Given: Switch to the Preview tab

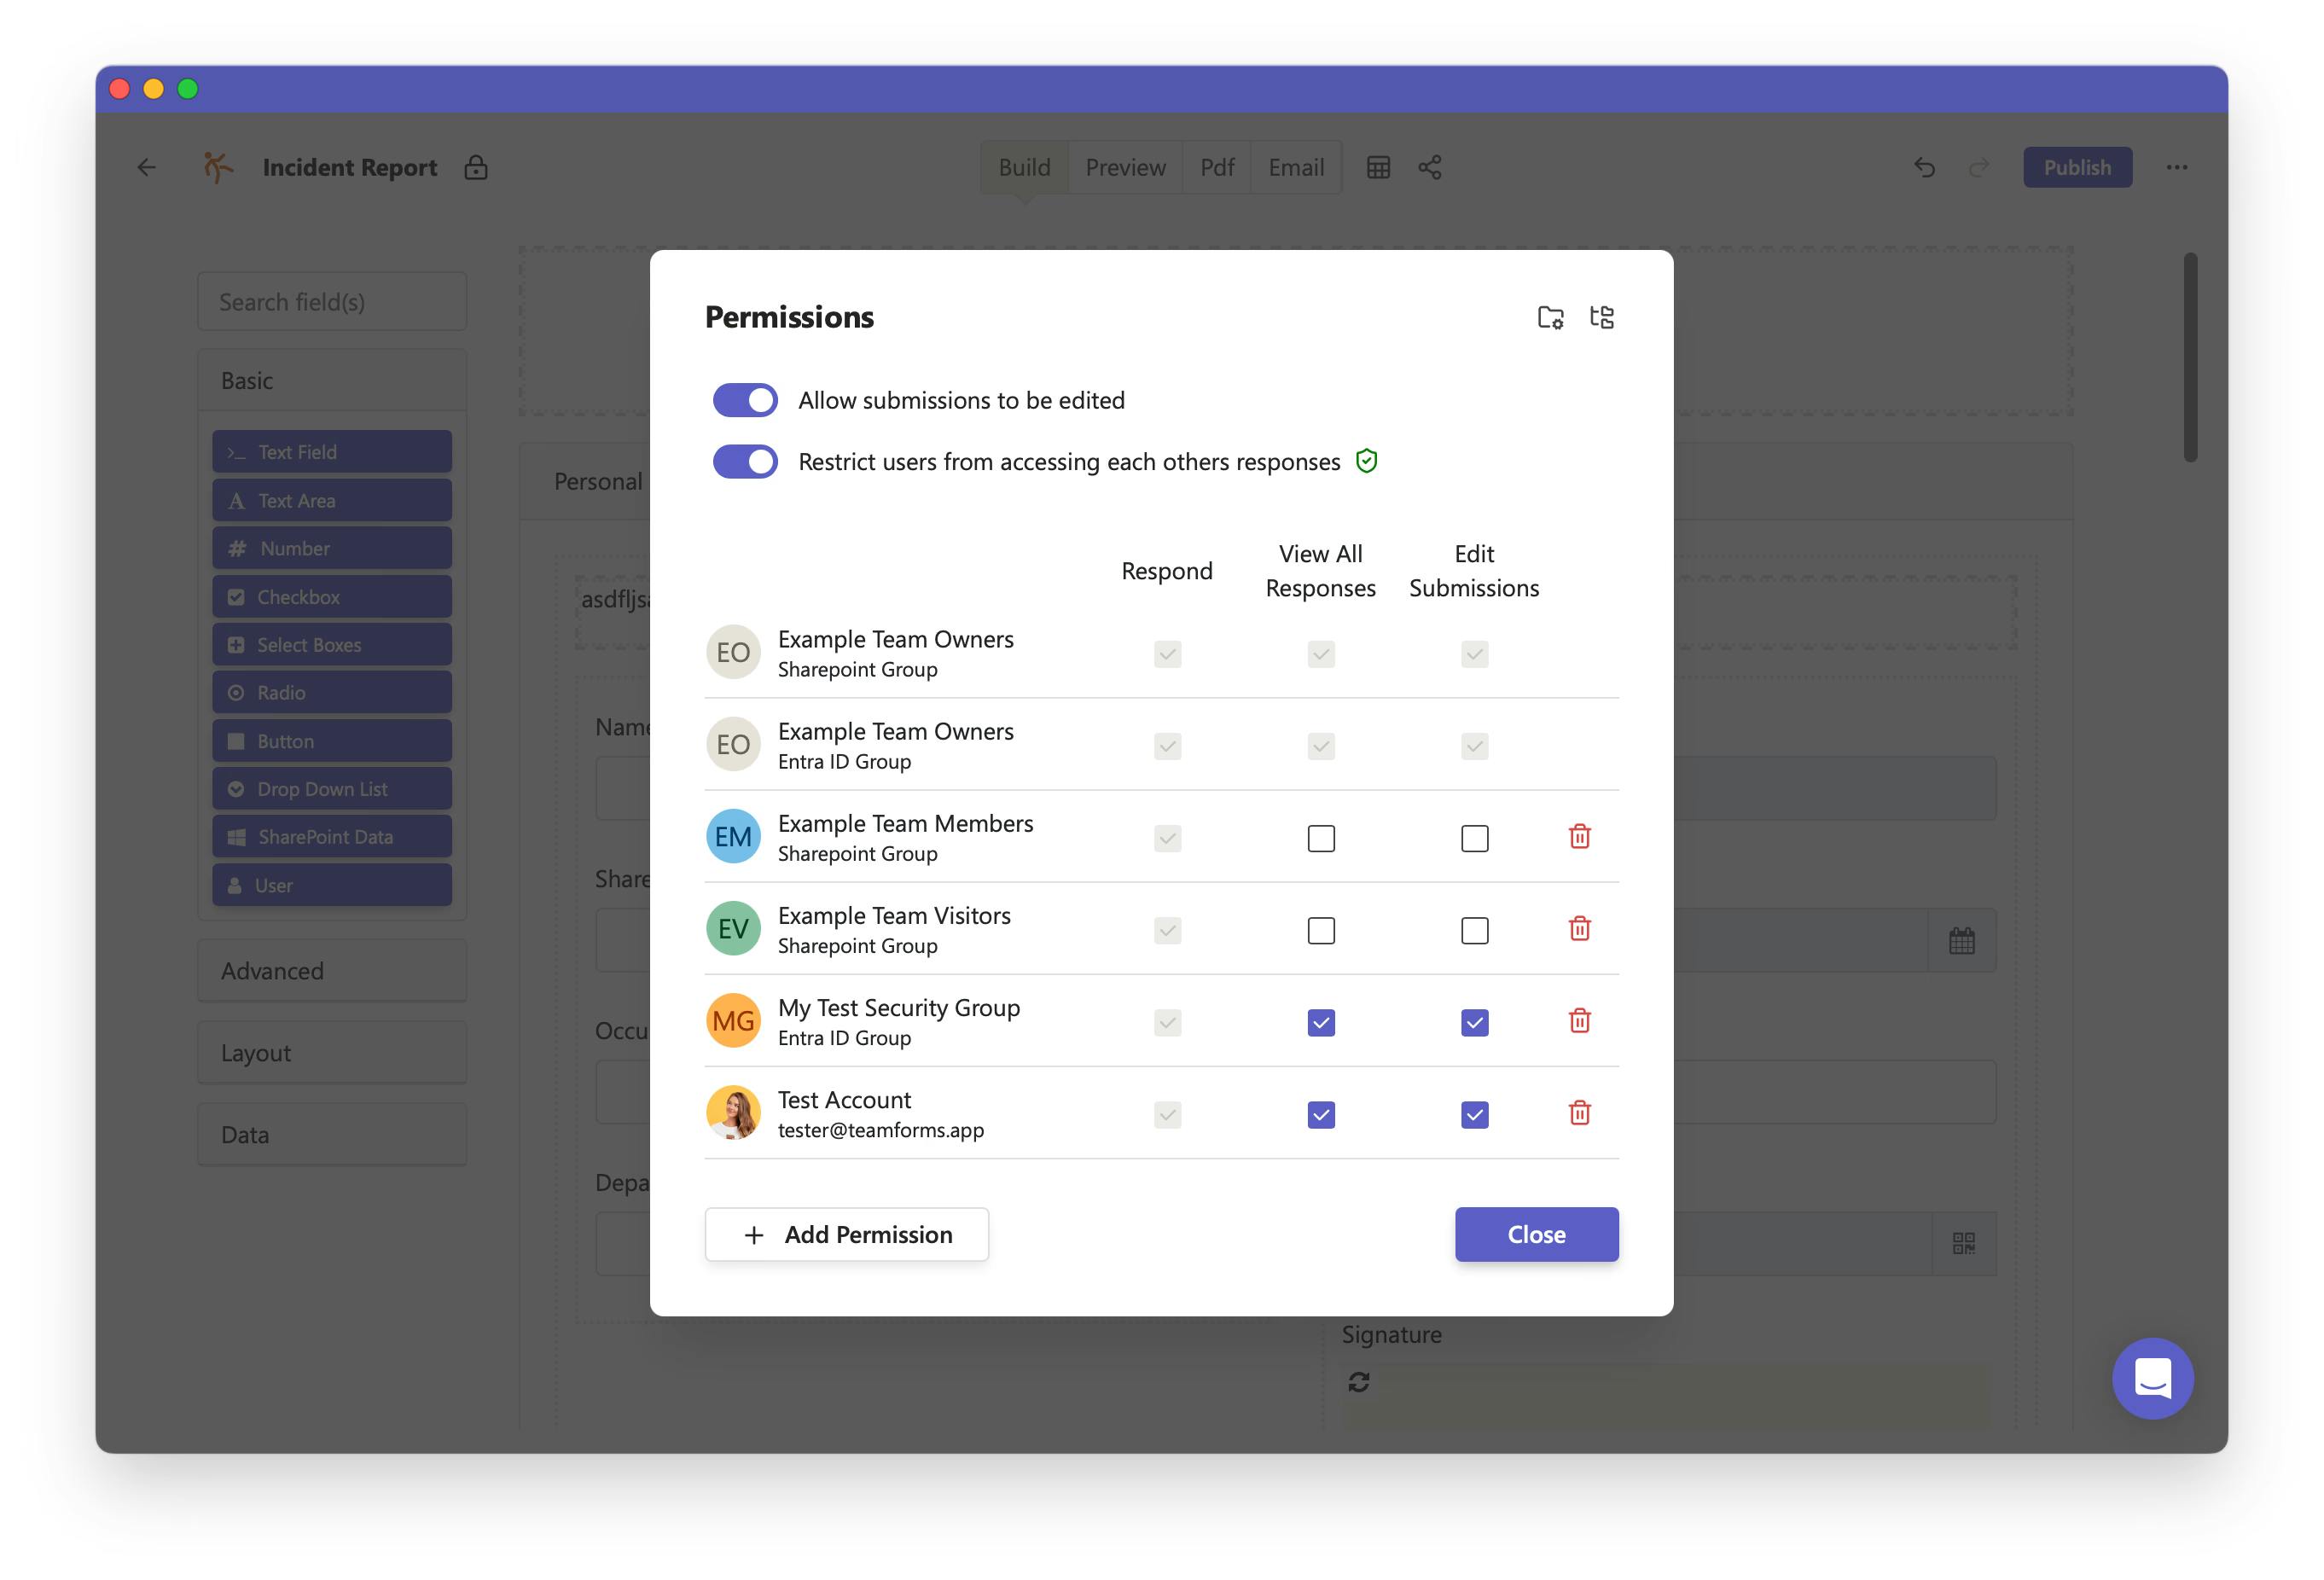Looking at the screenshot, I should (x=1125, y=167).
